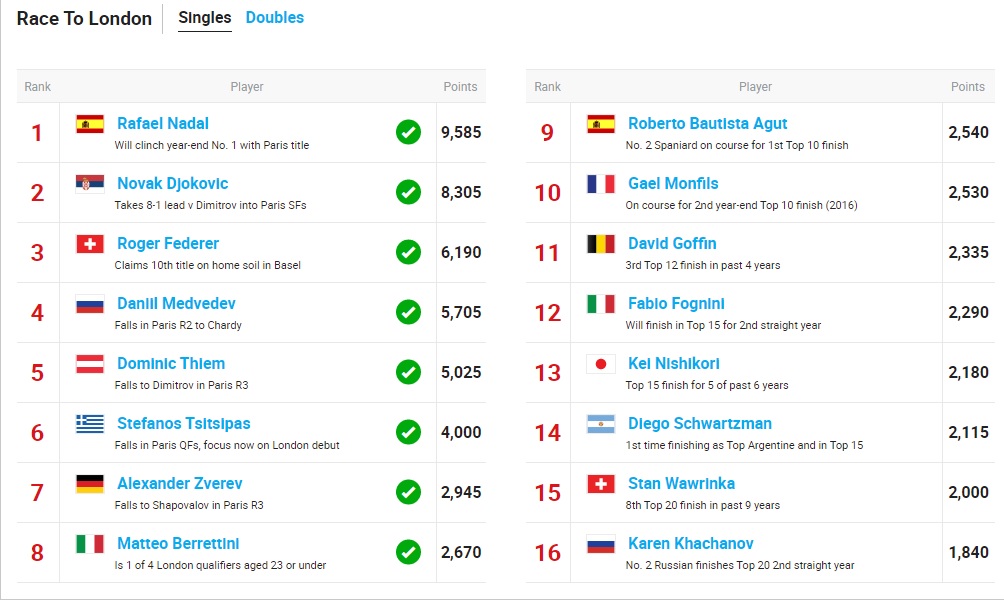Click the Greece flag beside Stefanos Tsitsipas

point(90,423)
